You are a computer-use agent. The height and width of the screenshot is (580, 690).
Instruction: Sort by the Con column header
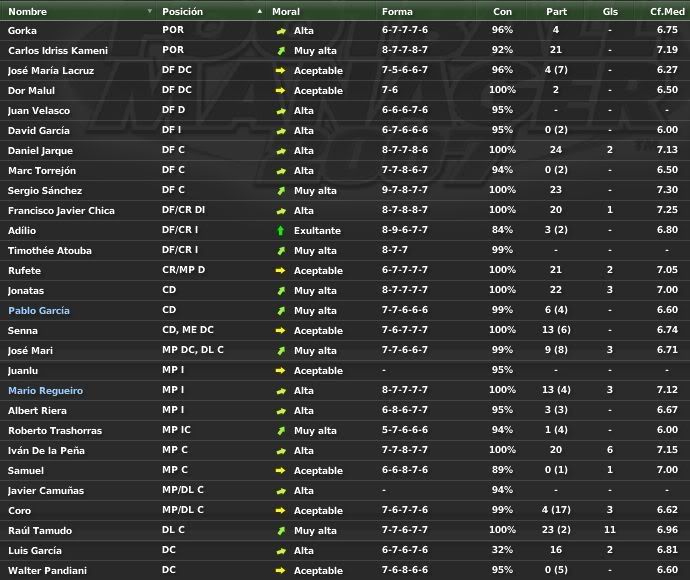pos(502,11)
